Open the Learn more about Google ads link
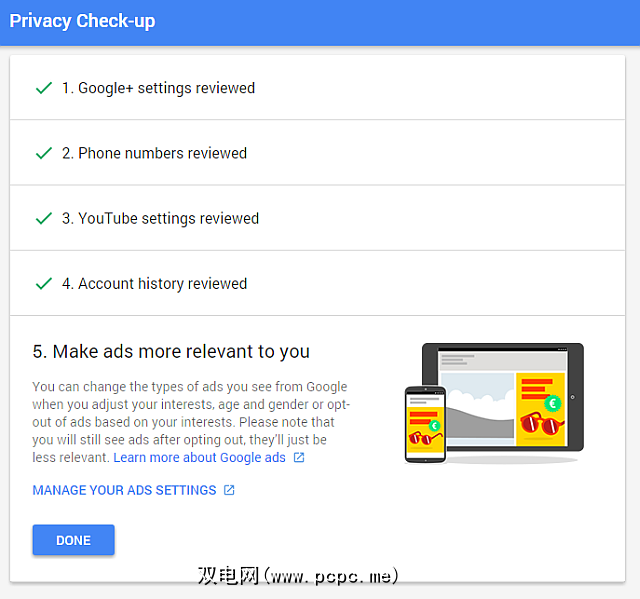 (x=199, y=458)
